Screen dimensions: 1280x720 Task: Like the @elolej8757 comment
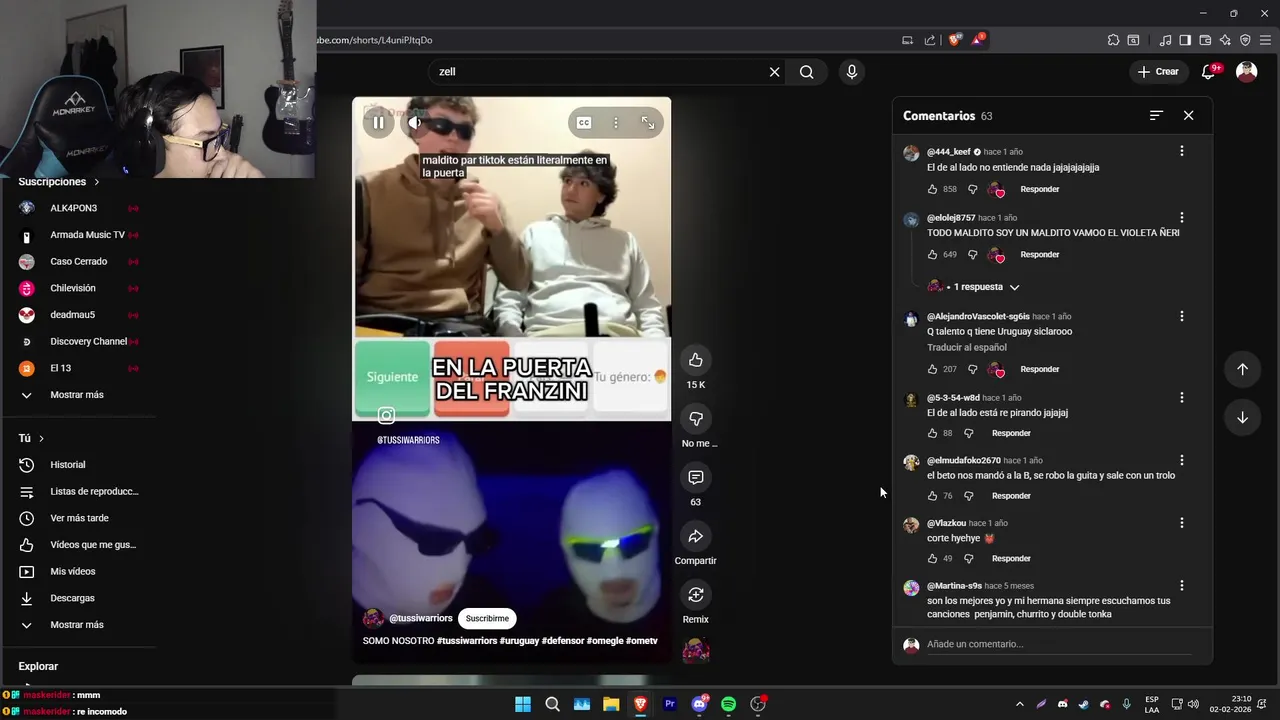tap(932, 255)
